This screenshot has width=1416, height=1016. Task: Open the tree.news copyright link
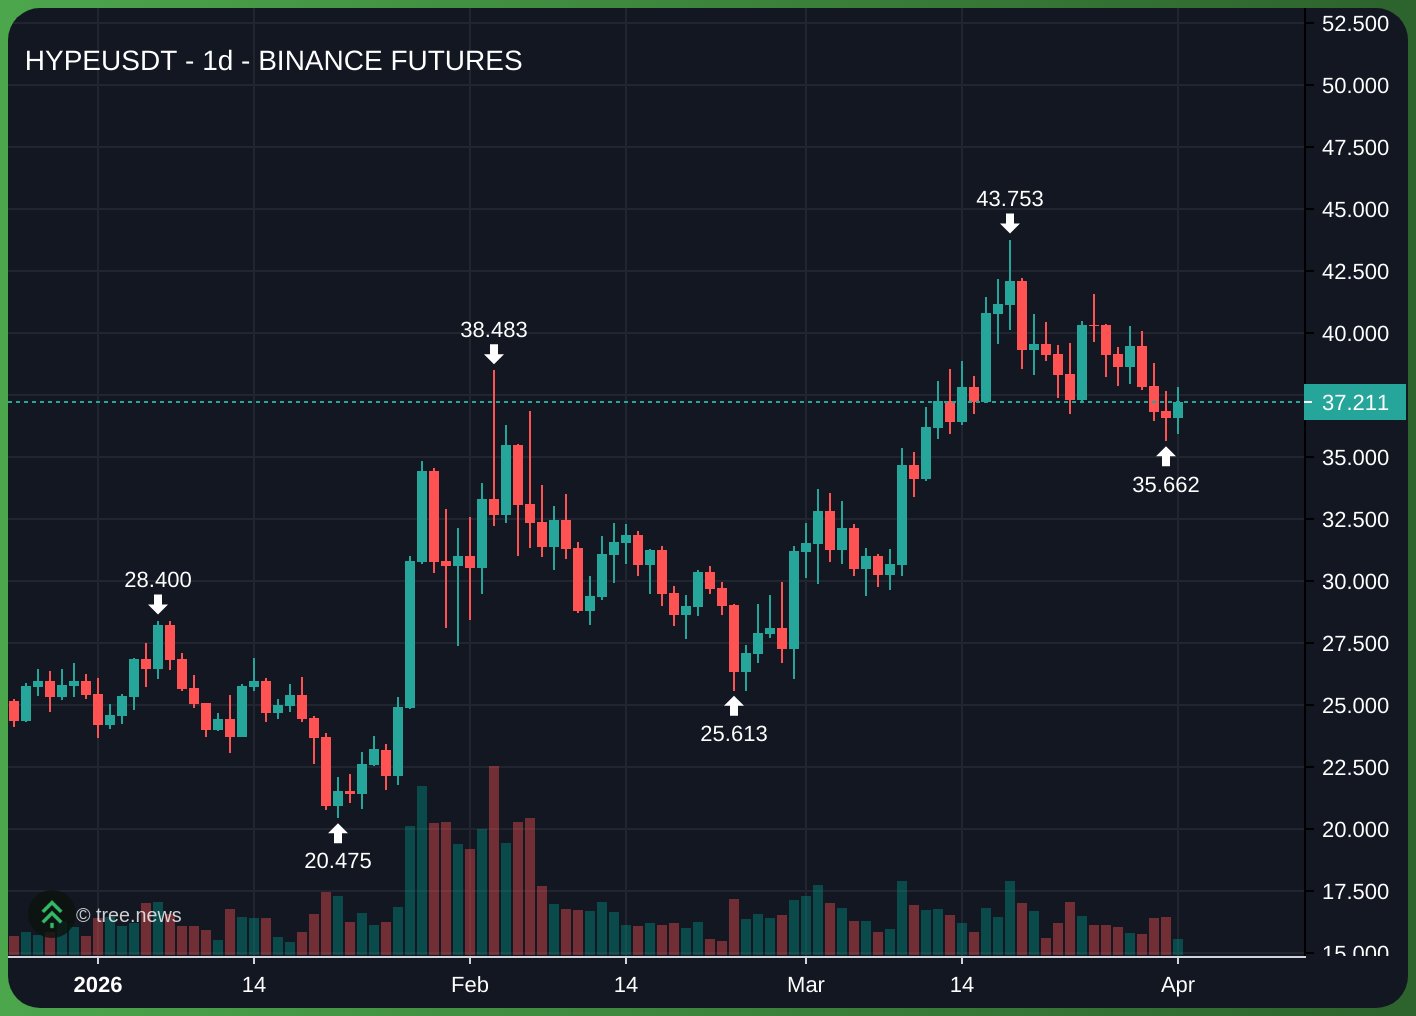[x=129, y=915]
